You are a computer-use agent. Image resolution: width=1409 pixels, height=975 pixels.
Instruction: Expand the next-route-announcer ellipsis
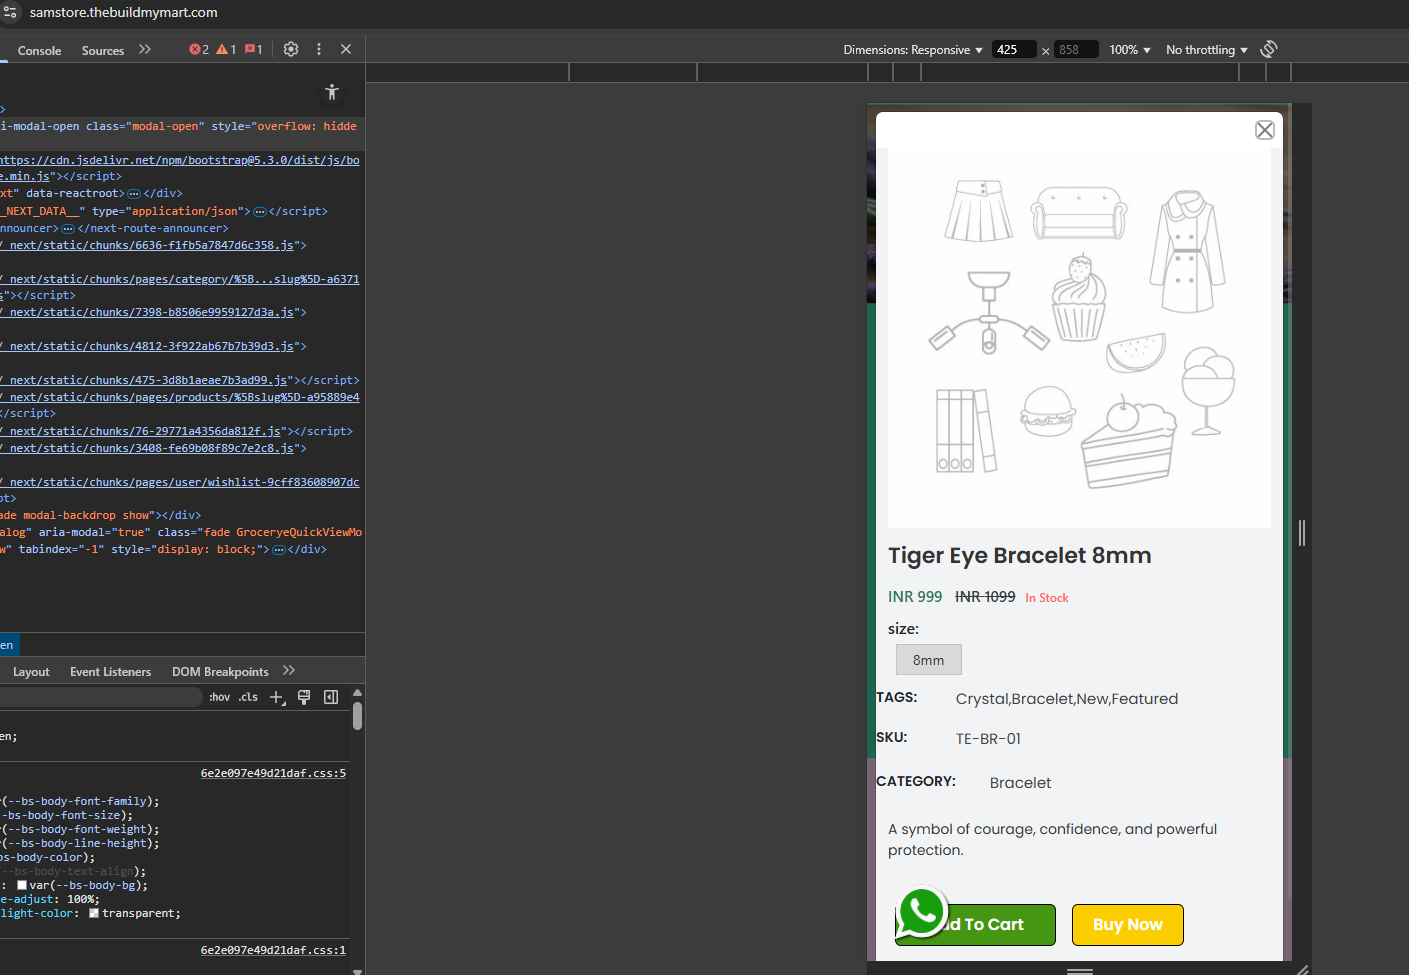point(68,229)
